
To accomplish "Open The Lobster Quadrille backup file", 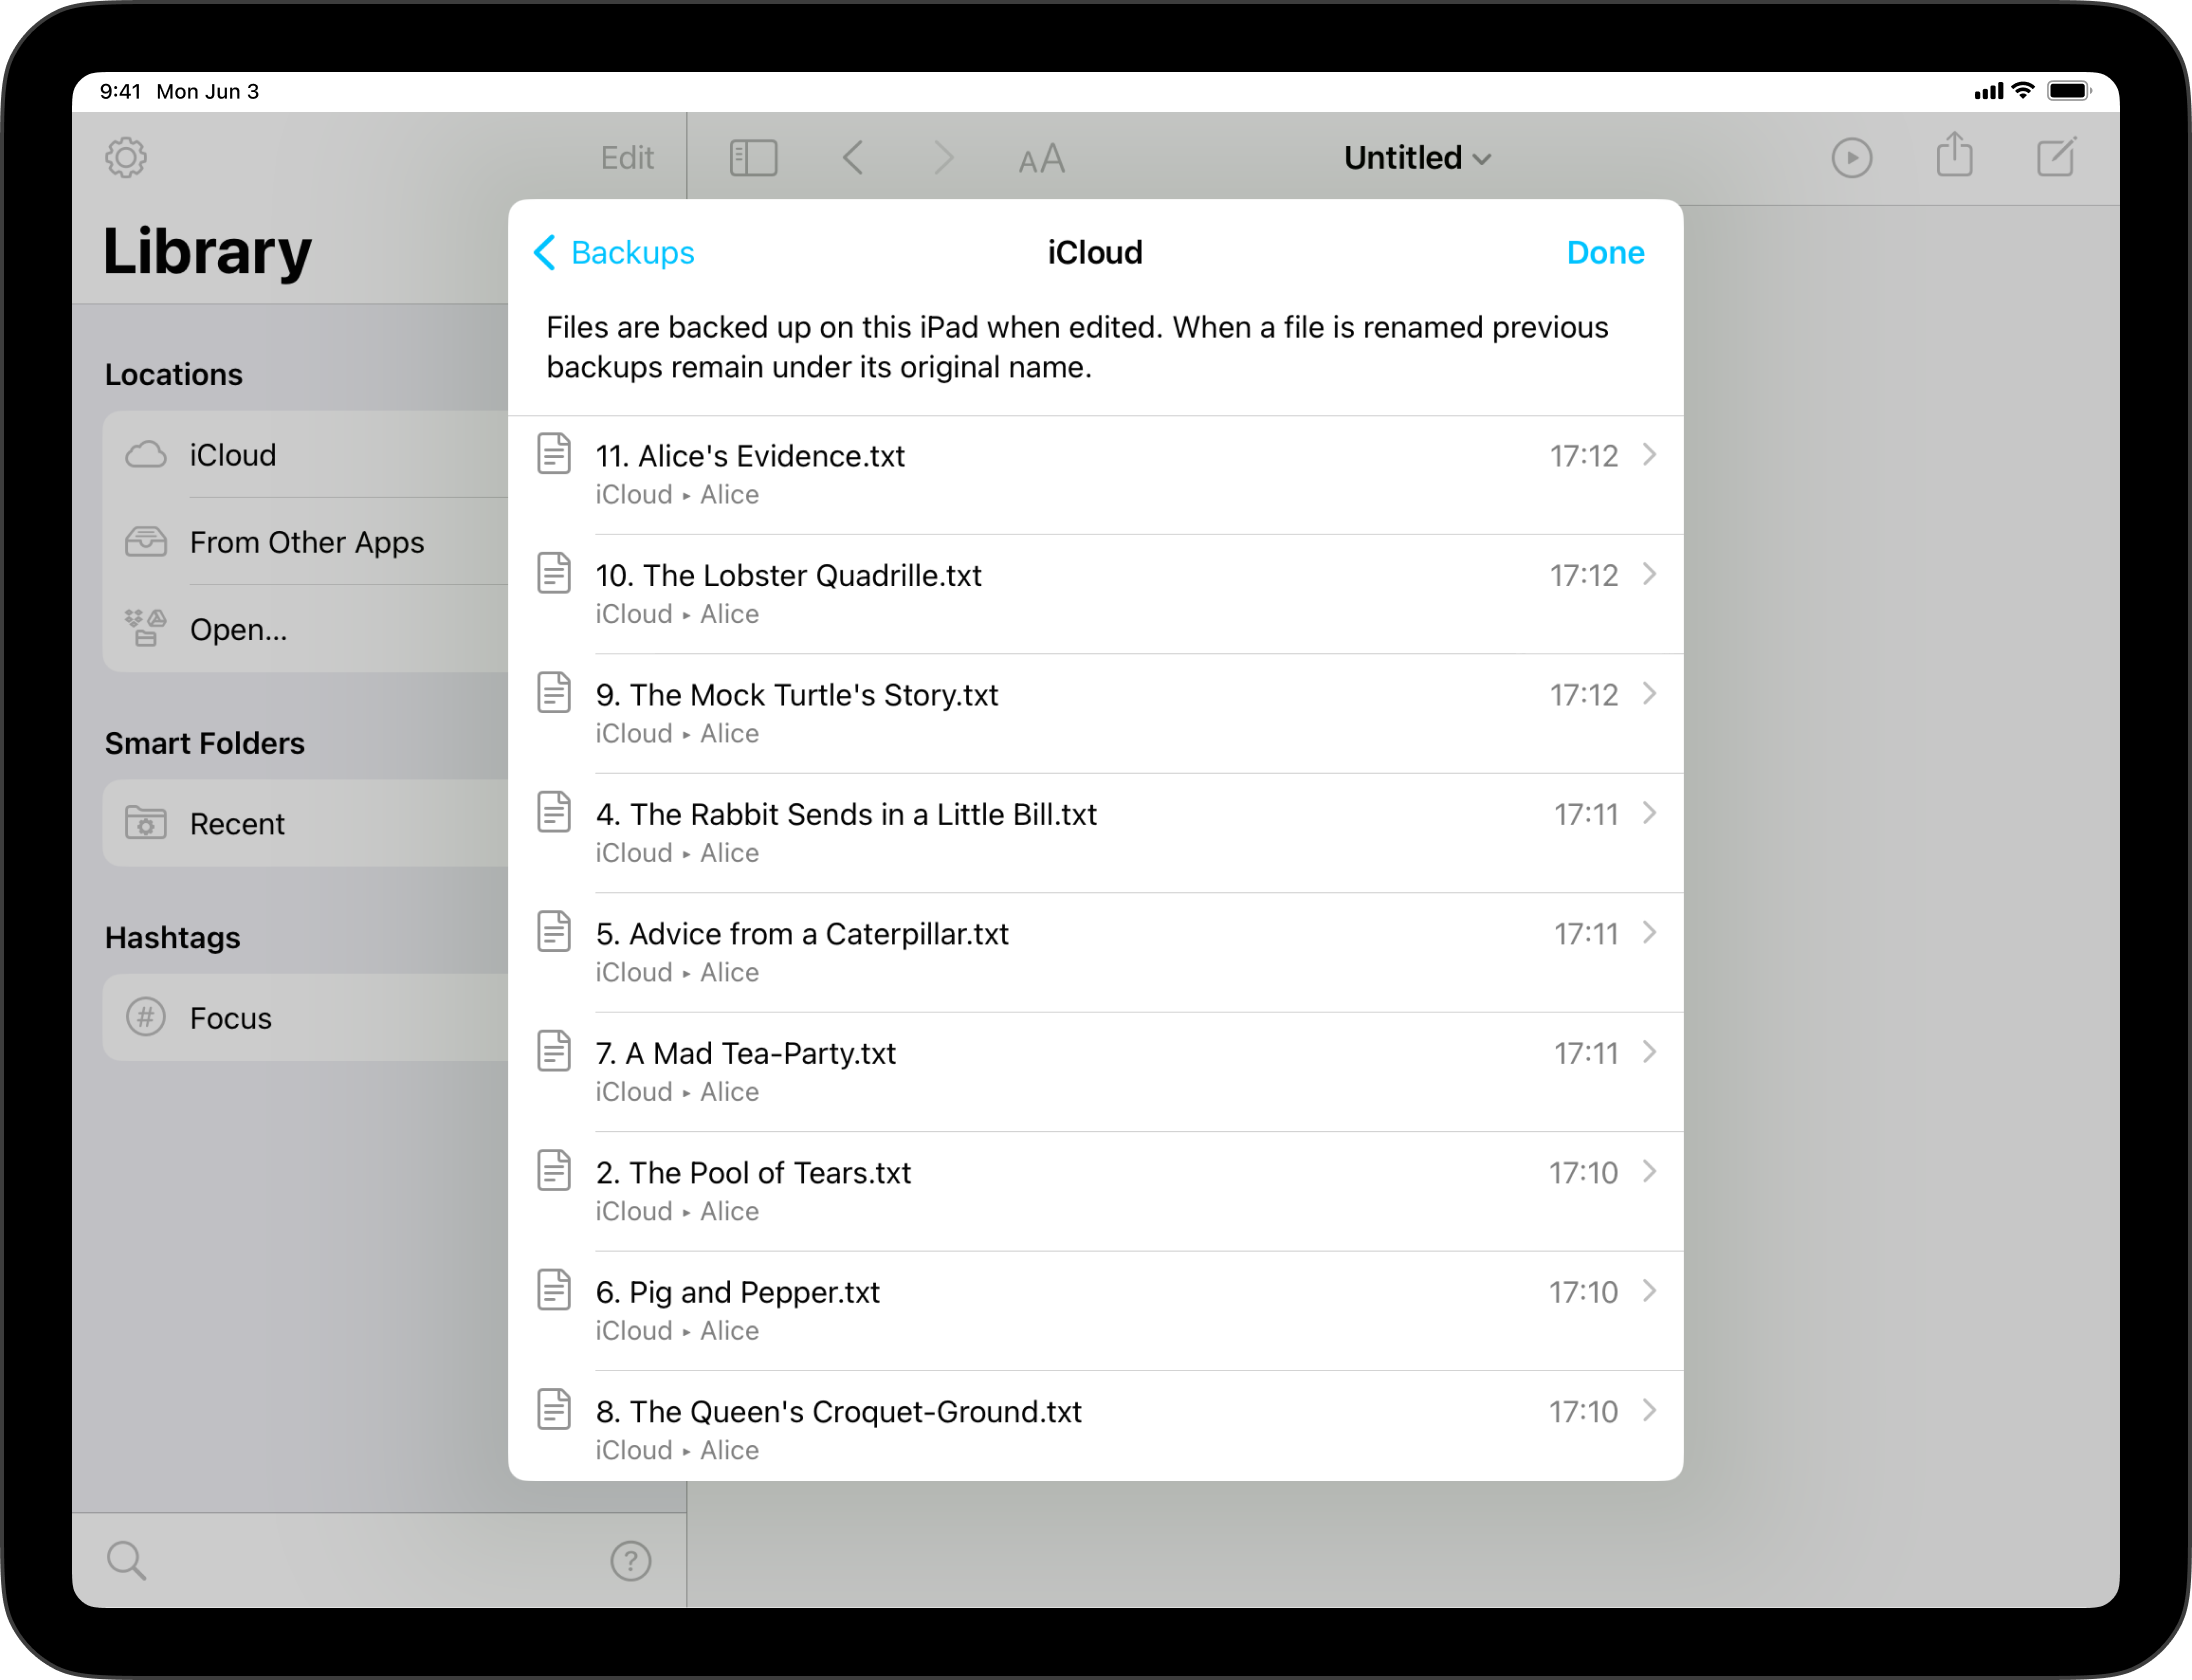I will [x=788, y=576].
